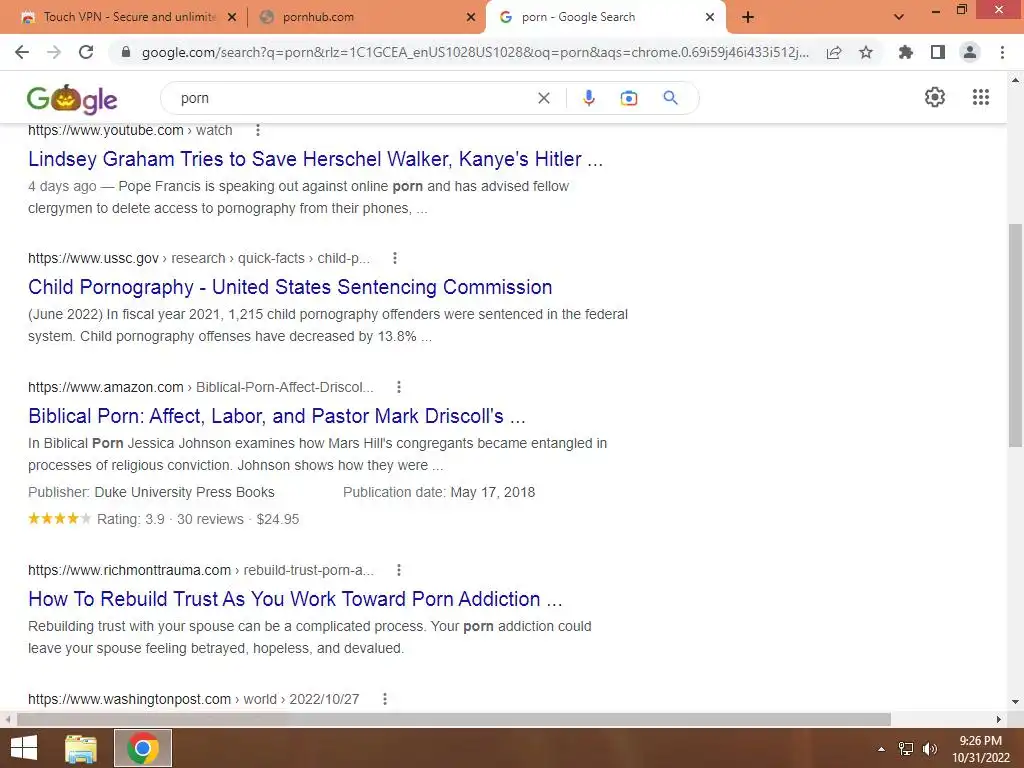Bookmark this page with star
Screen dimensions: 1024x768
[x=866, y=52]
